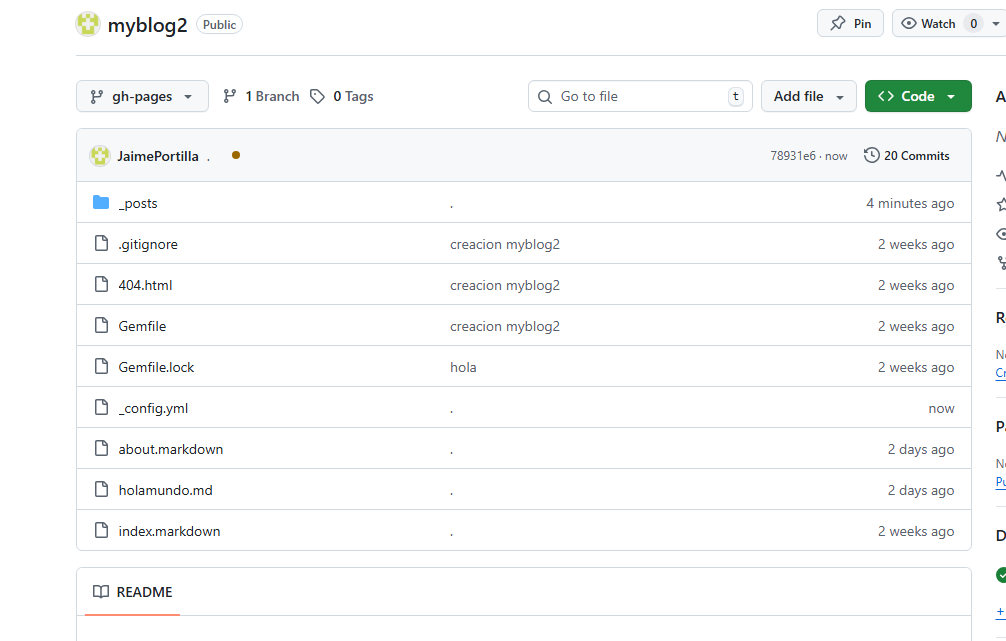Toggle Watch for this repository
The image size is (1006, 641).
point(929,24)
